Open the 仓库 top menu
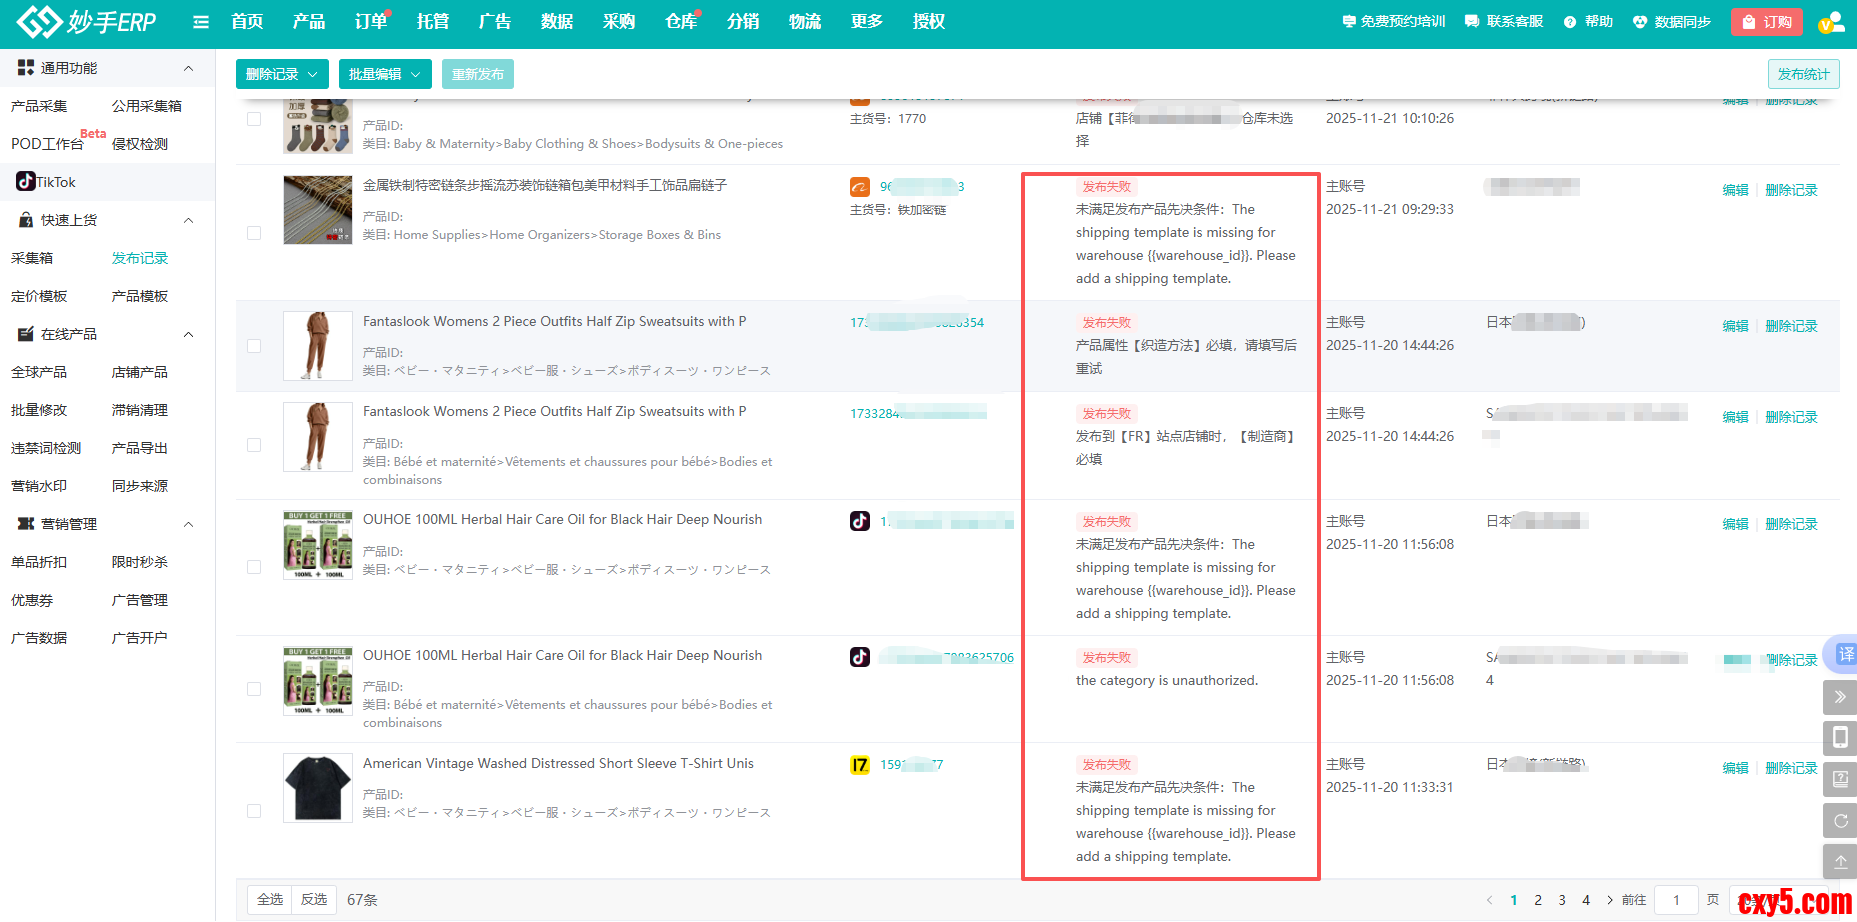The width and height of the screenshot is (1857, 922). click(680, 22)
